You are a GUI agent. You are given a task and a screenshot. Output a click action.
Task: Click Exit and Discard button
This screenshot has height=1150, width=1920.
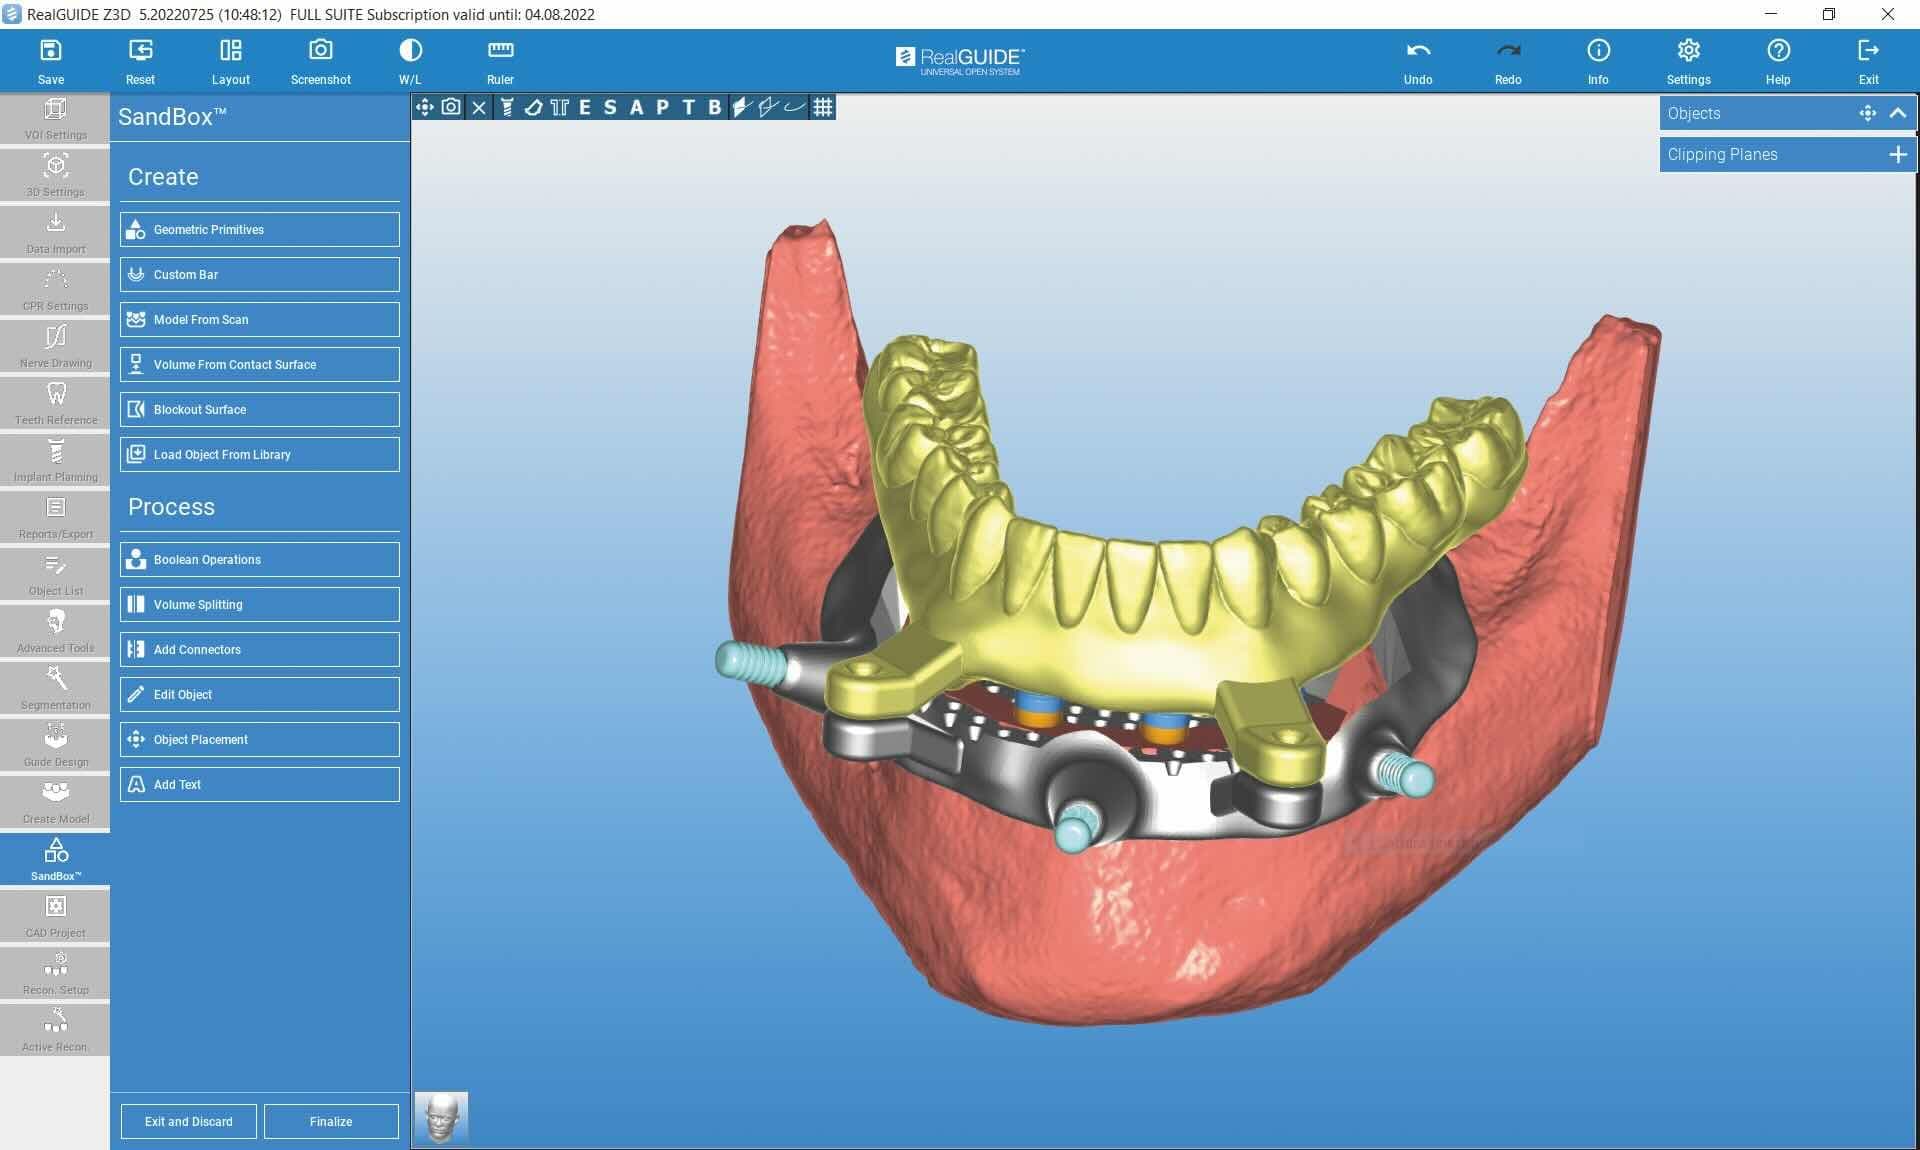(x=188, y=1121)
